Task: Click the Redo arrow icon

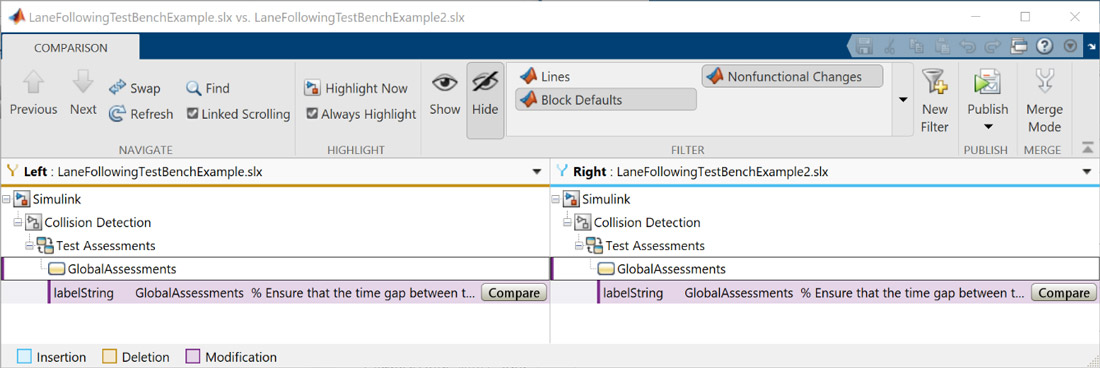Action: click(x=993, y=46)
